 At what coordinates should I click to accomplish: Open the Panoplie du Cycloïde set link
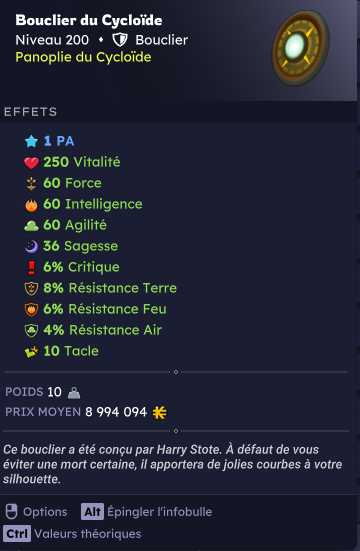coord(83,57)
